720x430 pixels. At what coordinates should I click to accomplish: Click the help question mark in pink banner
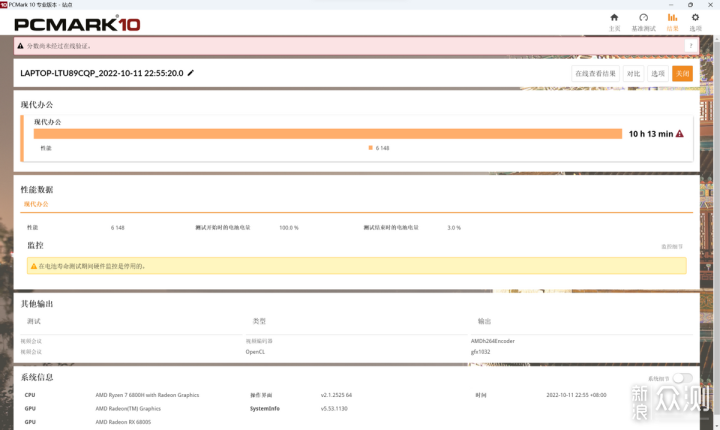coord(691,46)
